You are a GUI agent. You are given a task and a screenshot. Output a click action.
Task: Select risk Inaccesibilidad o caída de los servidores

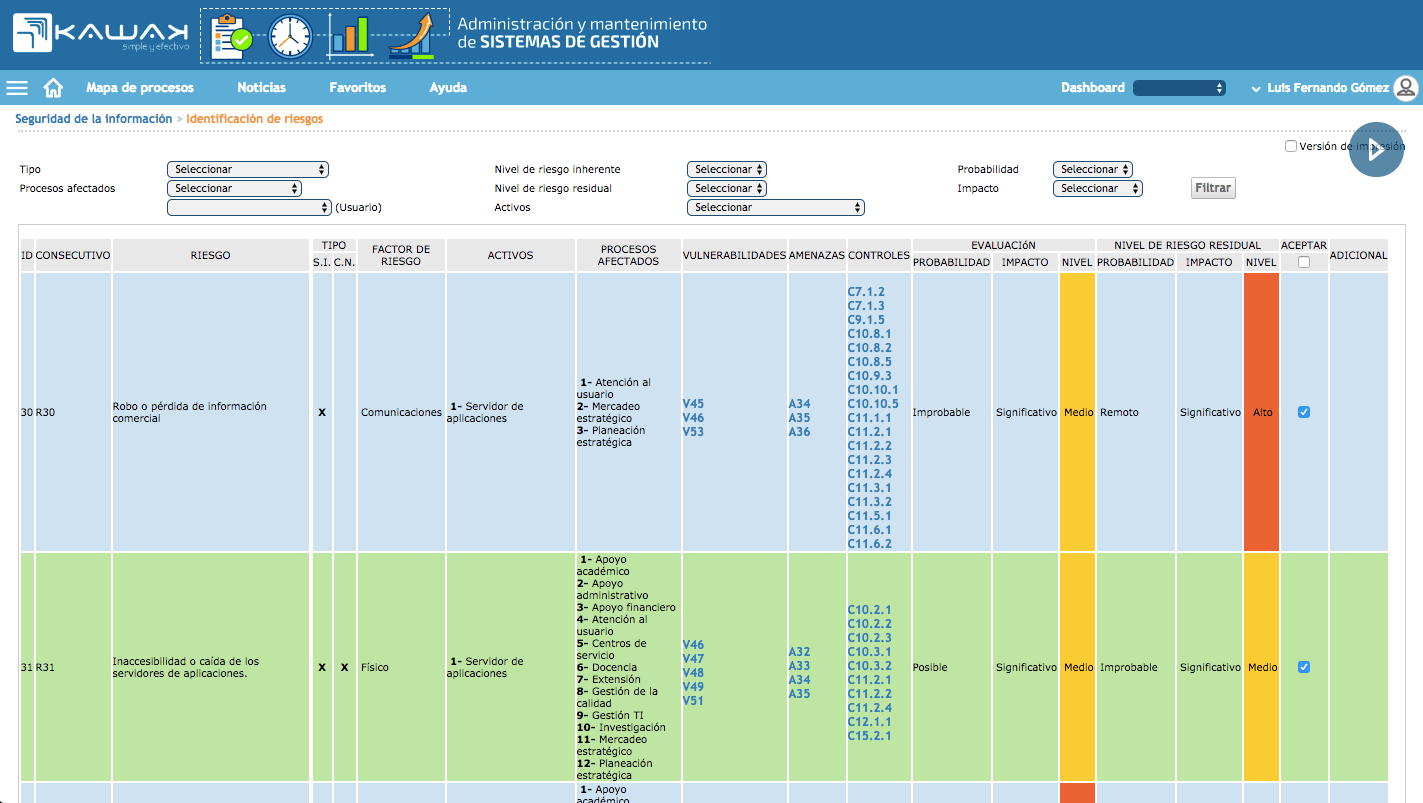pyautogui.click(x=186, y=667)
